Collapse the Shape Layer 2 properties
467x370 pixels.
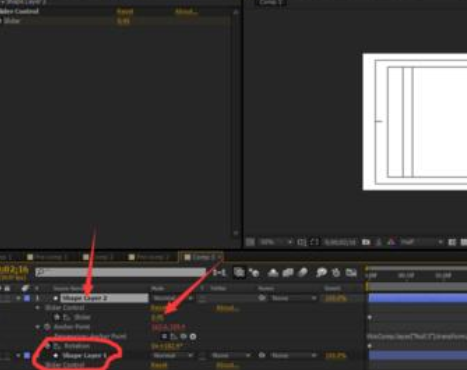[x=18, y=298]
